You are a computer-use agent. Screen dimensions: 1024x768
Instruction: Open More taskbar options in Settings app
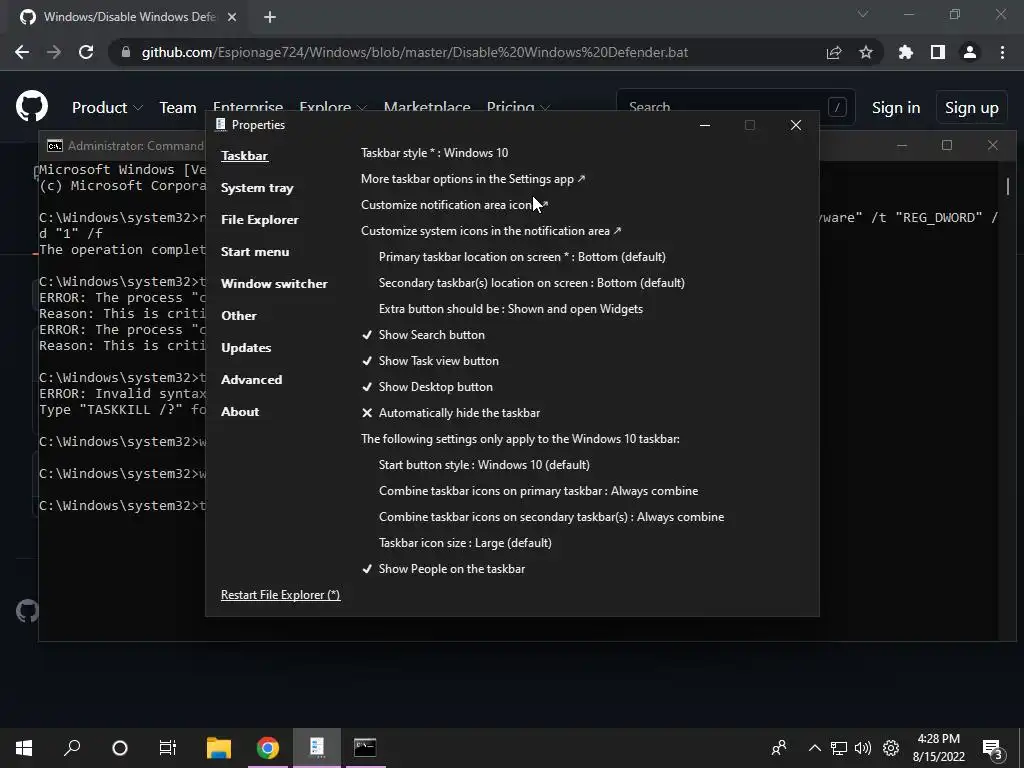point(473,179)
